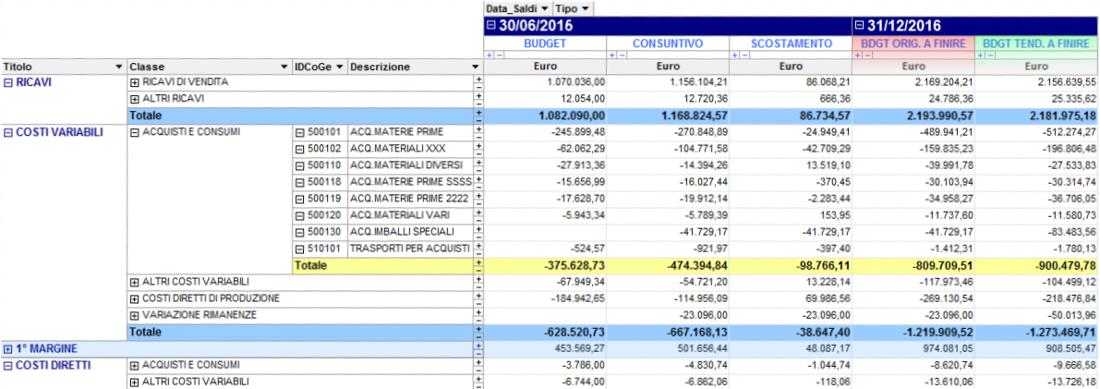Screen dimensions: 1100x389
Task: Collapse account 500101 row
Action: pos(300,133)
